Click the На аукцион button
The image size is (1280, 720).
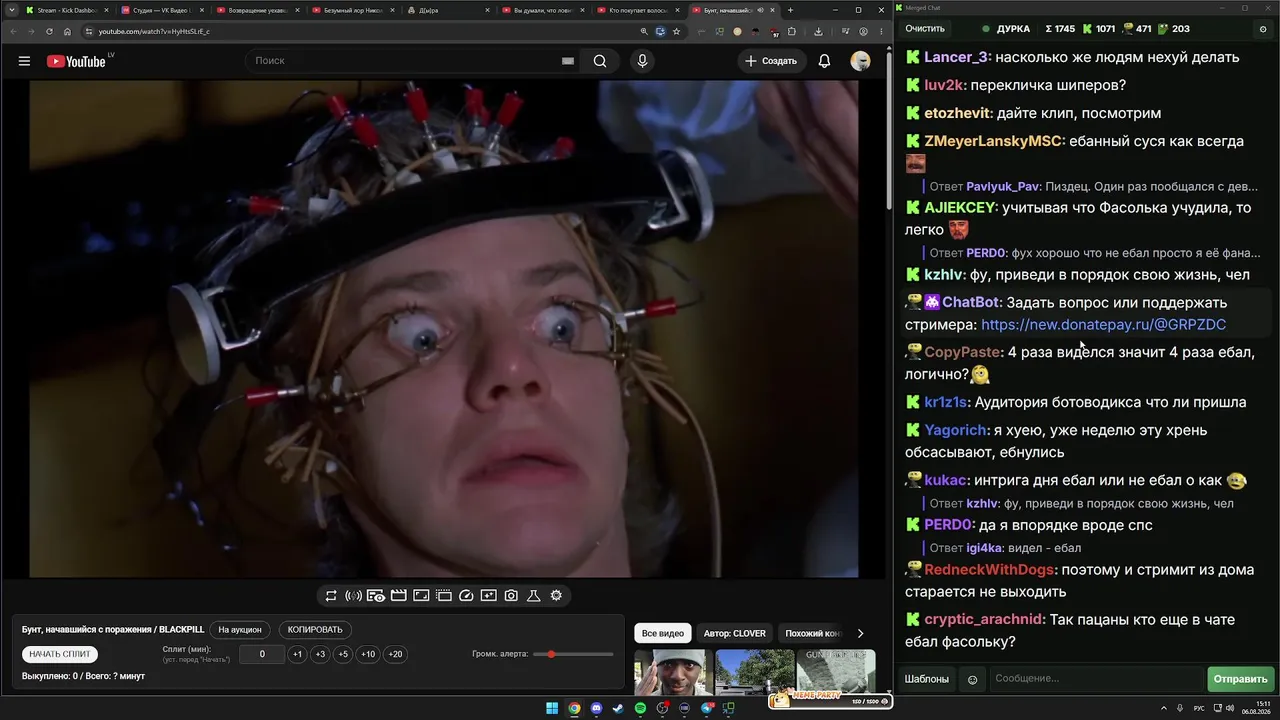(x=240, y=630)
